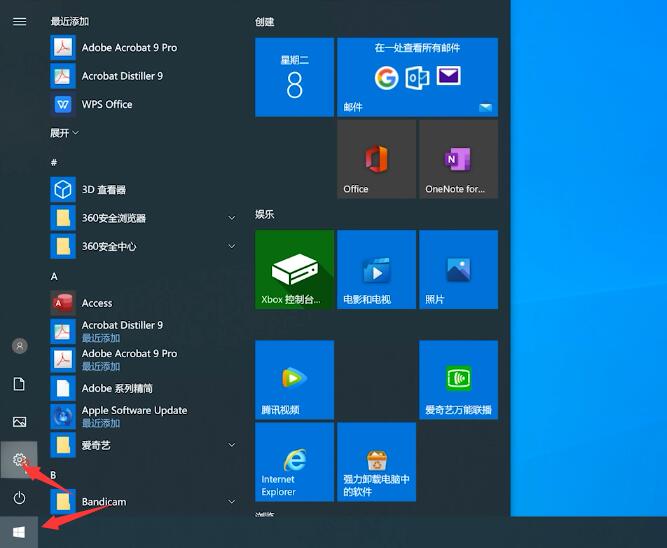
Task: Open the Office tile
Action: coord(376,159)
